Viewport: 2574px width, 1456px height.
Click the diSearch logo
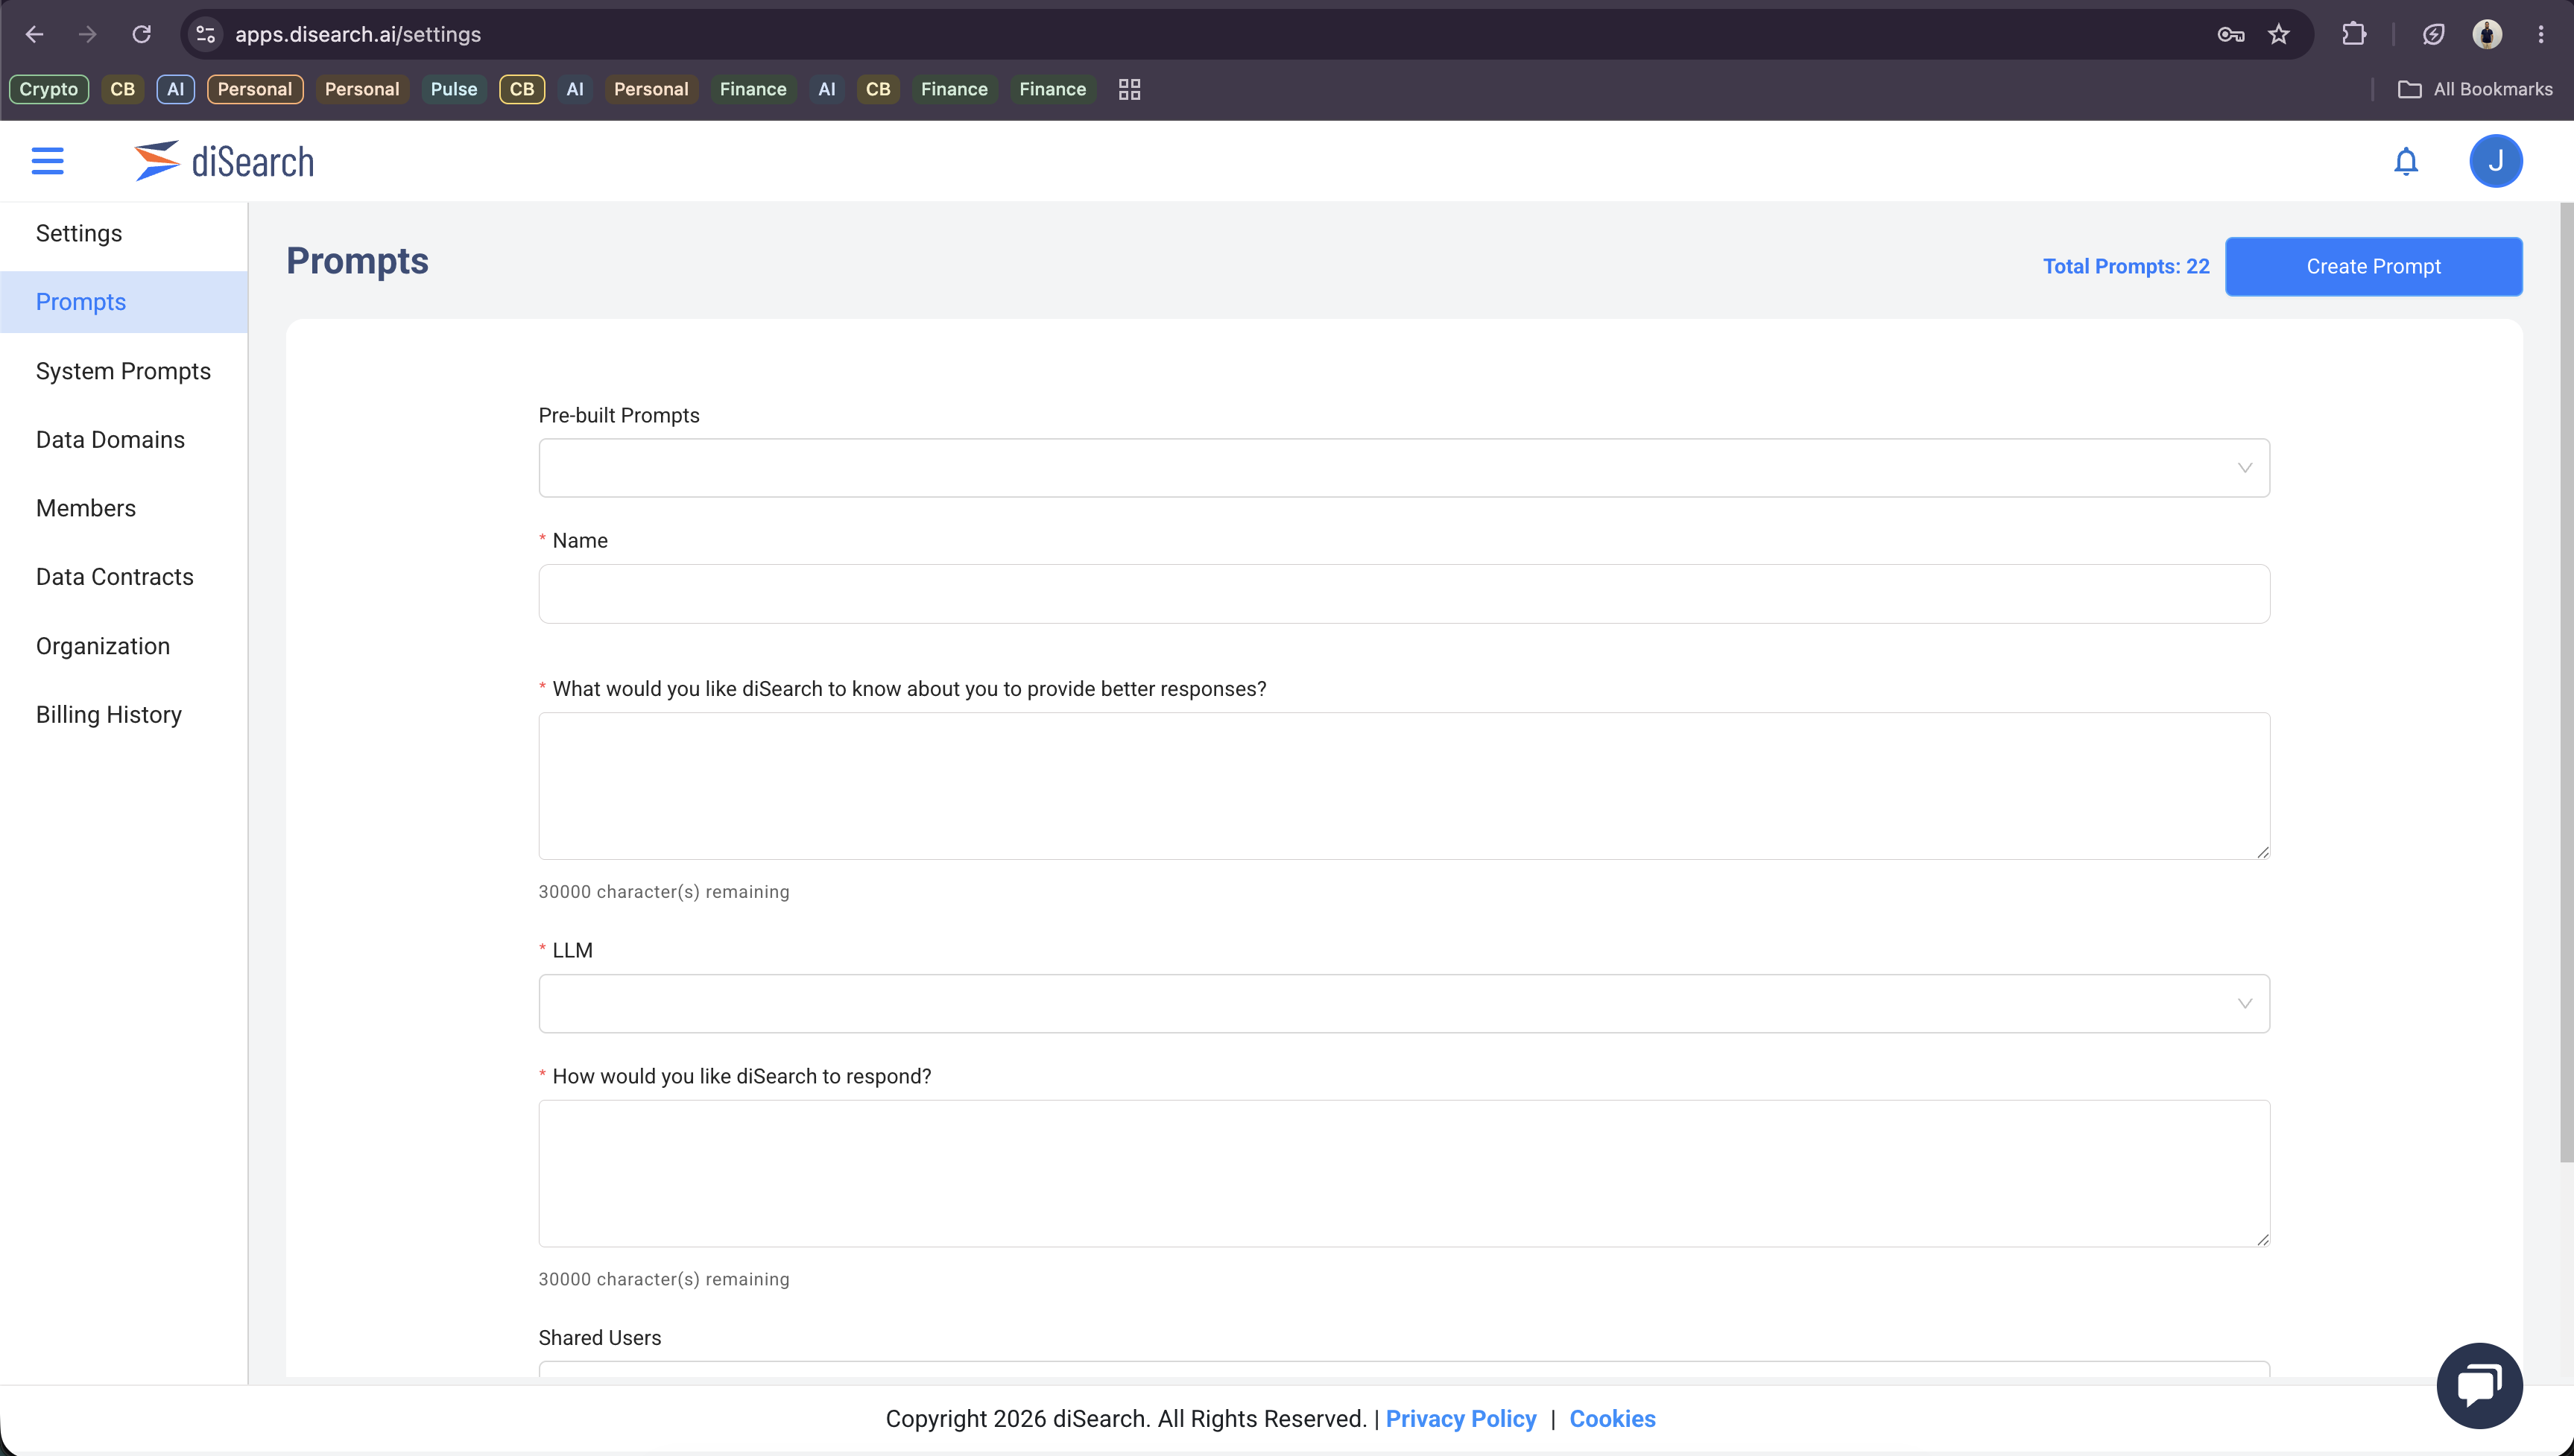pos(224,161)
